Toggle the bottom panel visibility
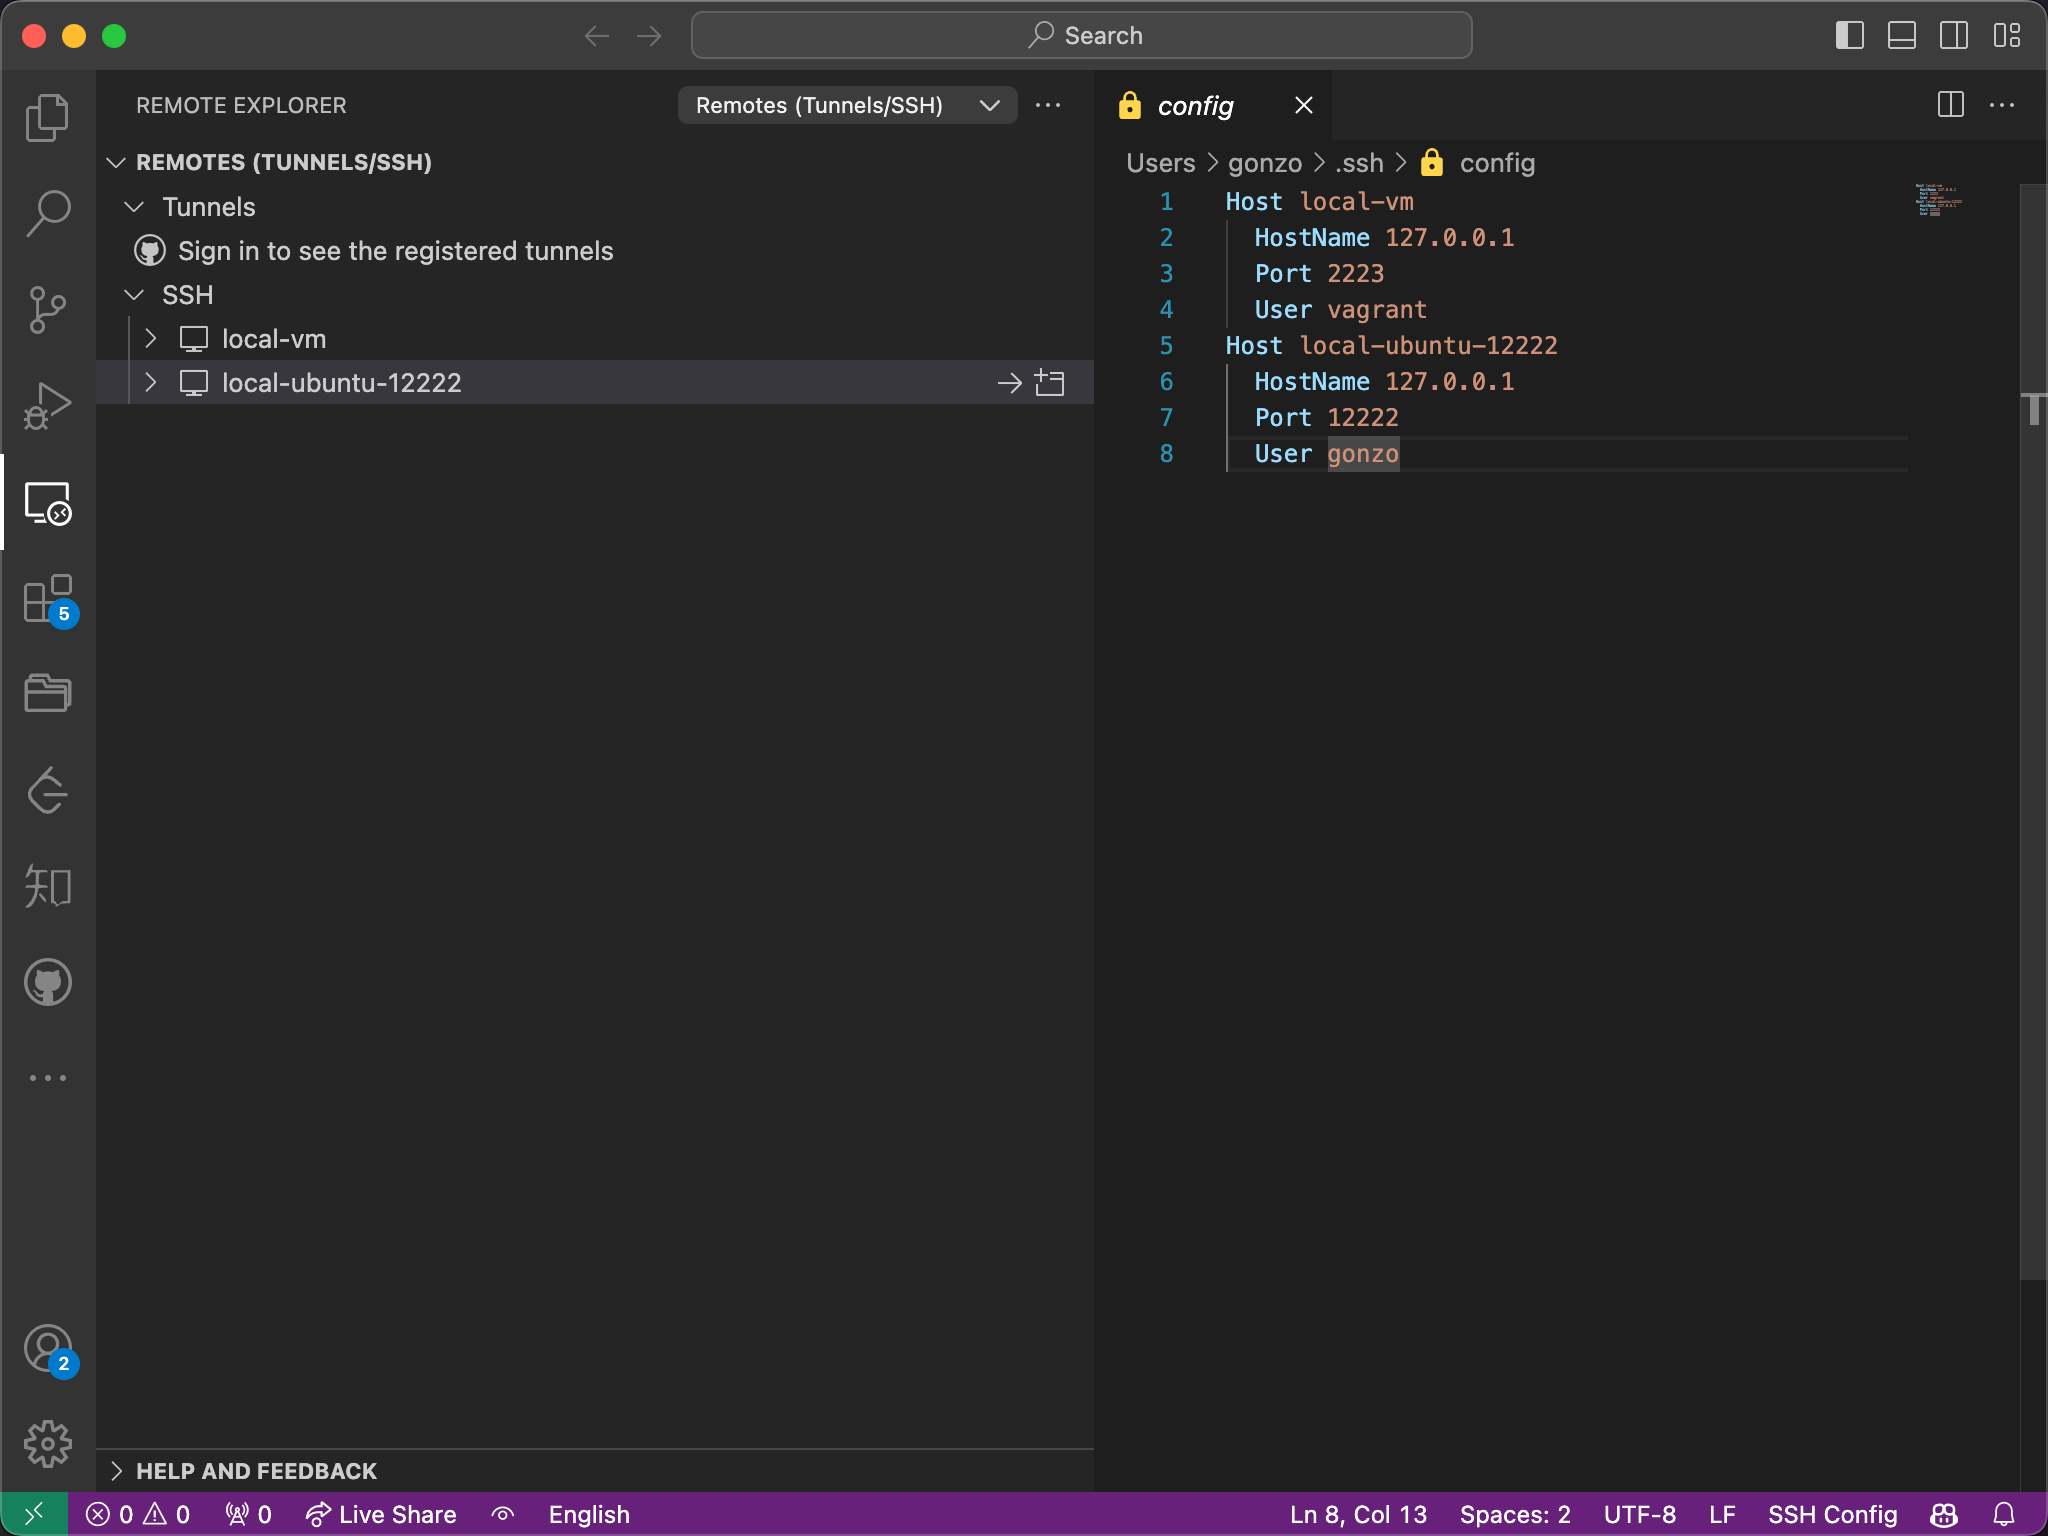 1901,36
